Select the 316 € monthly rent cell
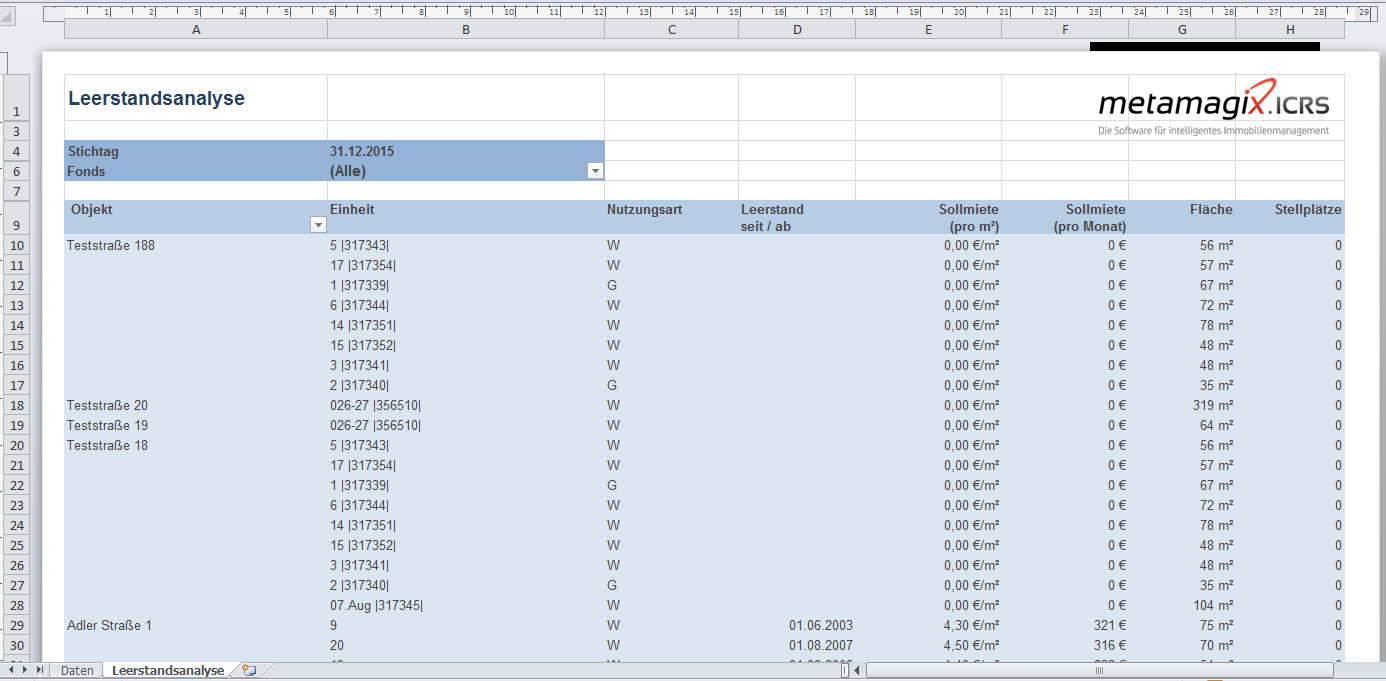 1065,645
